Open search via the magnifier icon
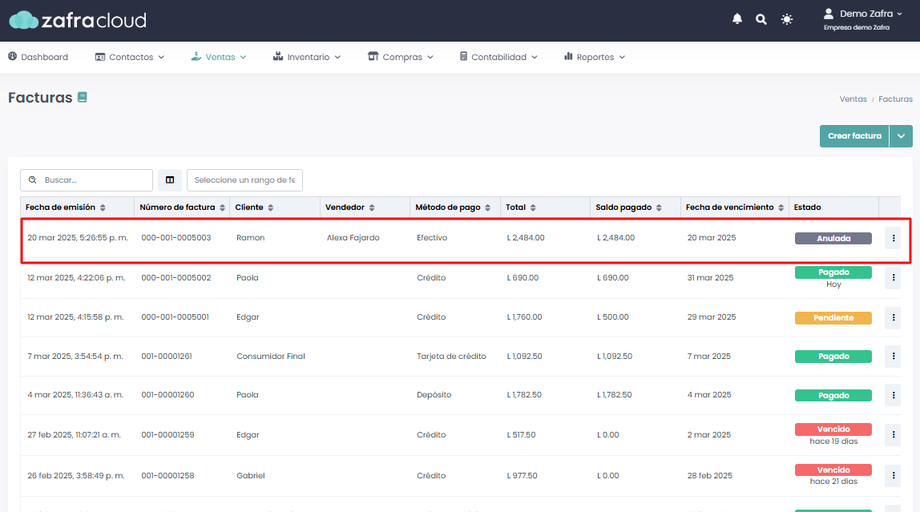Screen dimensions: 920x512 click(x=762, y=19)
